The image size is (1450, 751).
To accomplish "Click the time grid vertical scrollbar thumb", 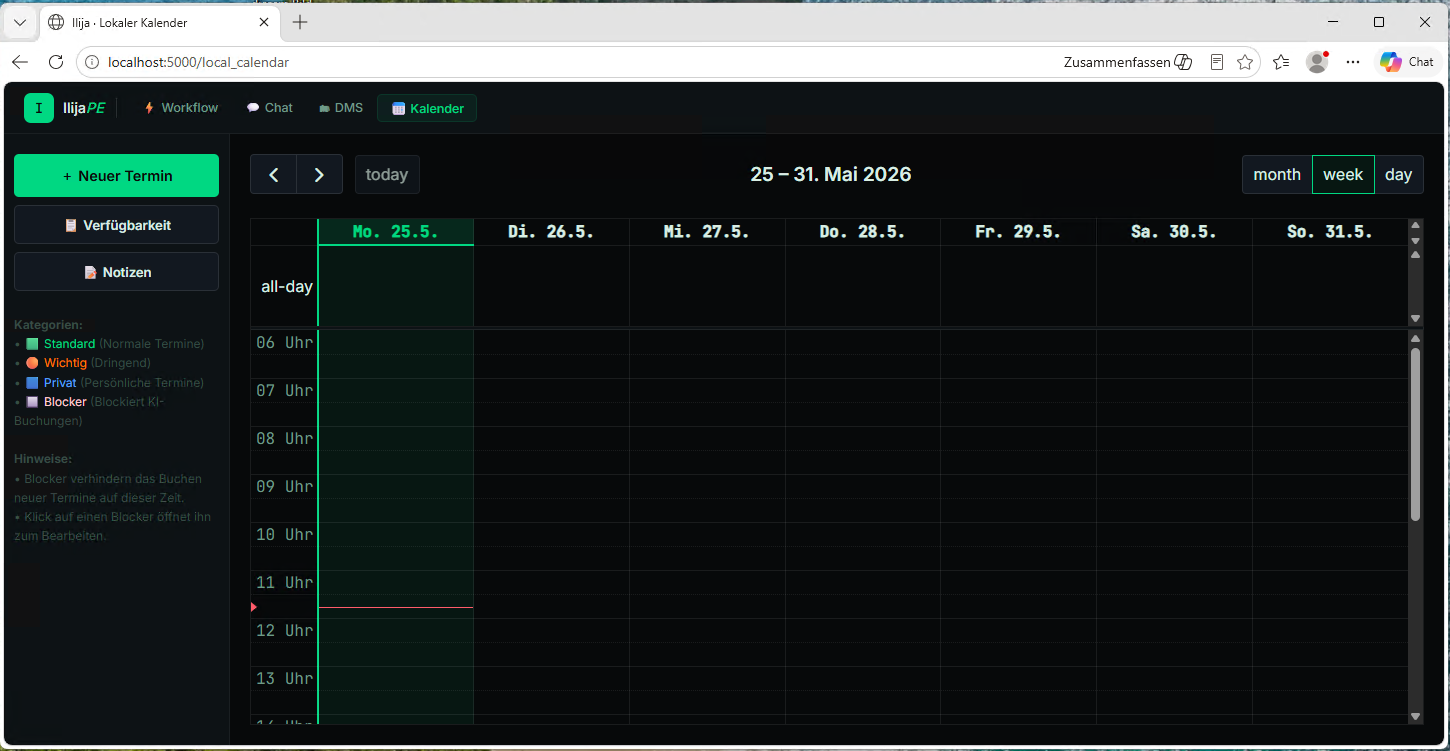I will click(x=1415, y=434).
